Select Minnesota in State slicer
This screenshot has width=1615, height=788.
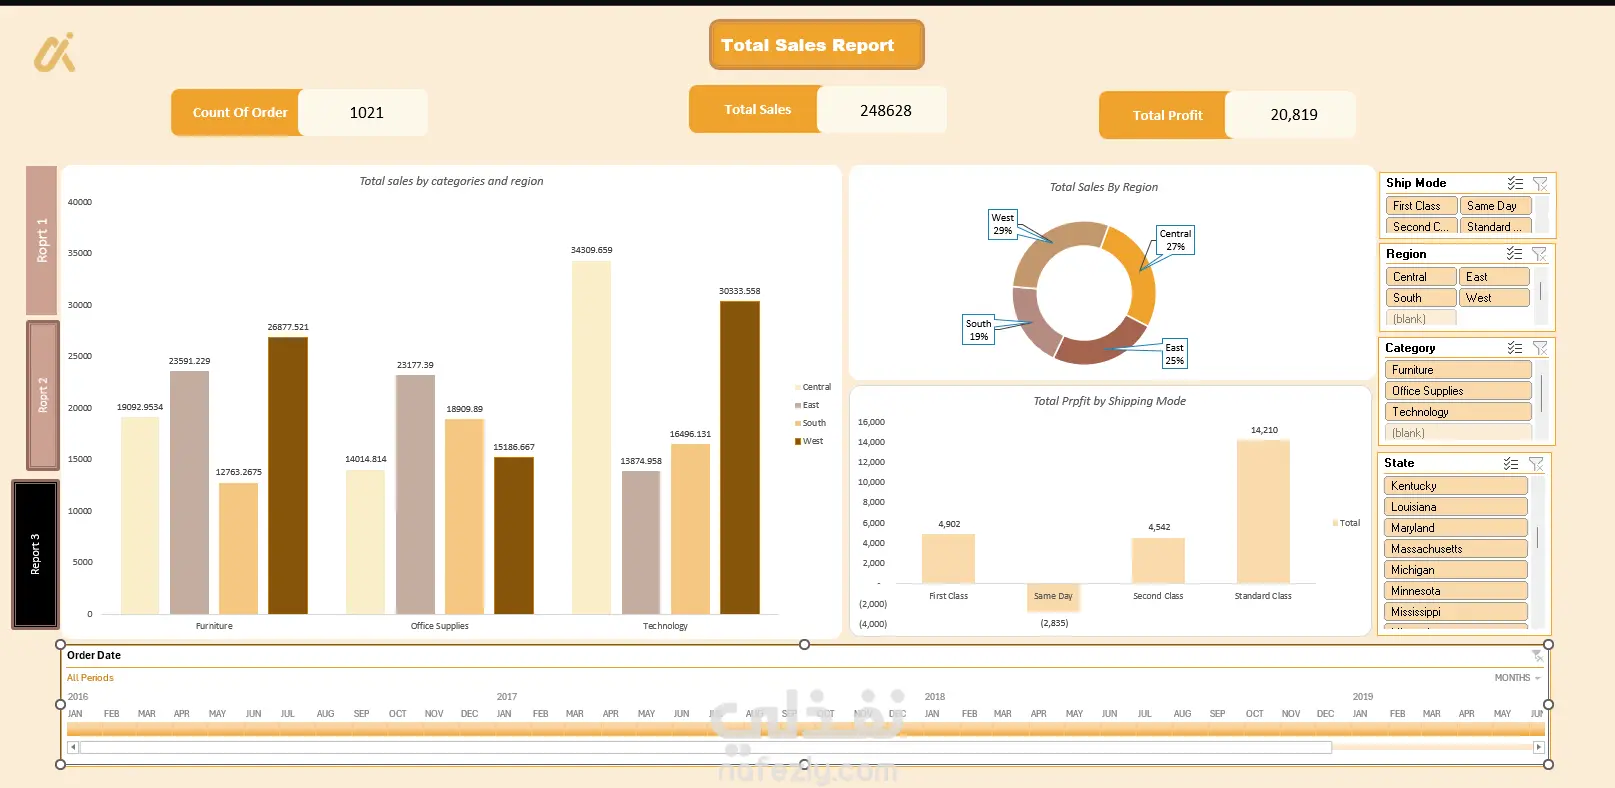pyautogui.click(x=1456, y=591)
